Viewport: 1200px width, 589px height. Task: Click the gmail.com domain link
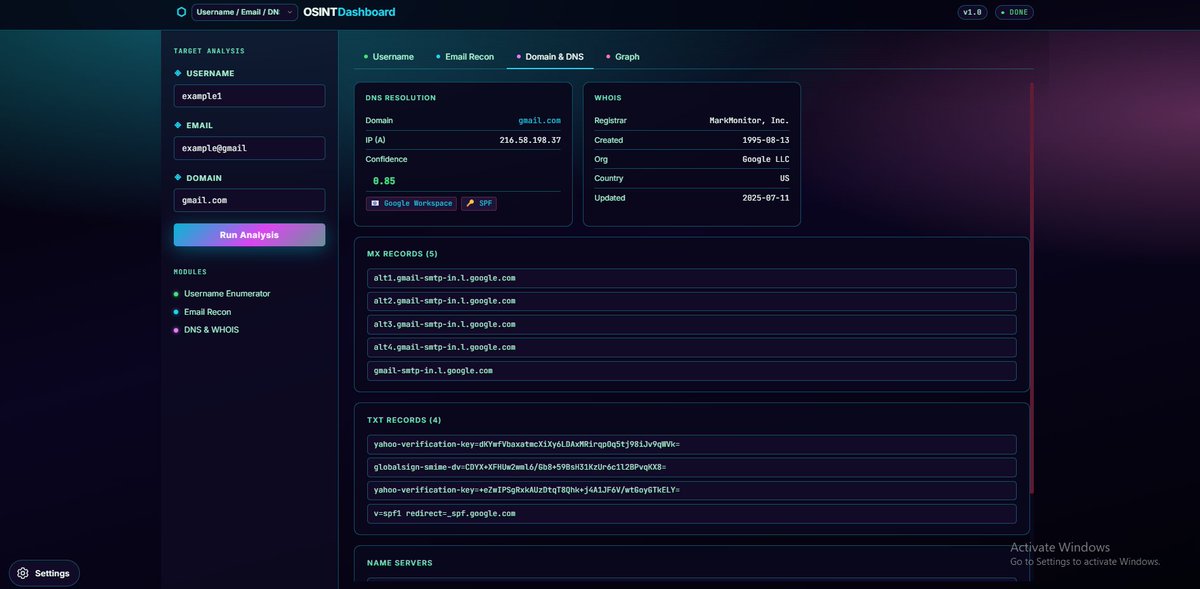(x=539, y=120)
